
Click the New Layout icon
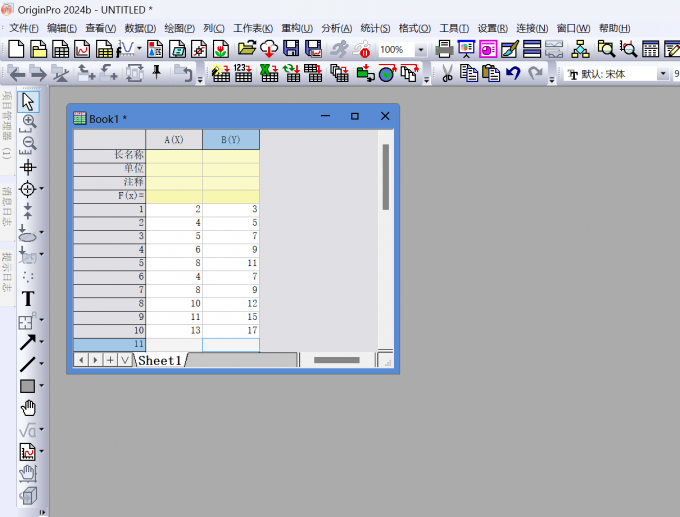[155, 49]
